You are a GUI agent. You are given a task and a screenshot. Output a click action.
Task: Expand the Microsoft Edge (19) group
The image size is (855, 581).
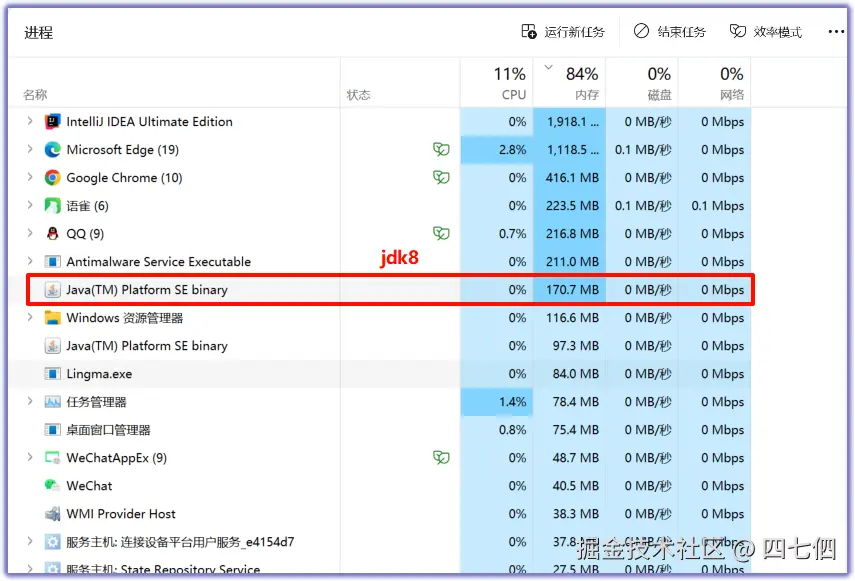pyautogui.click(x=30, y=149)
